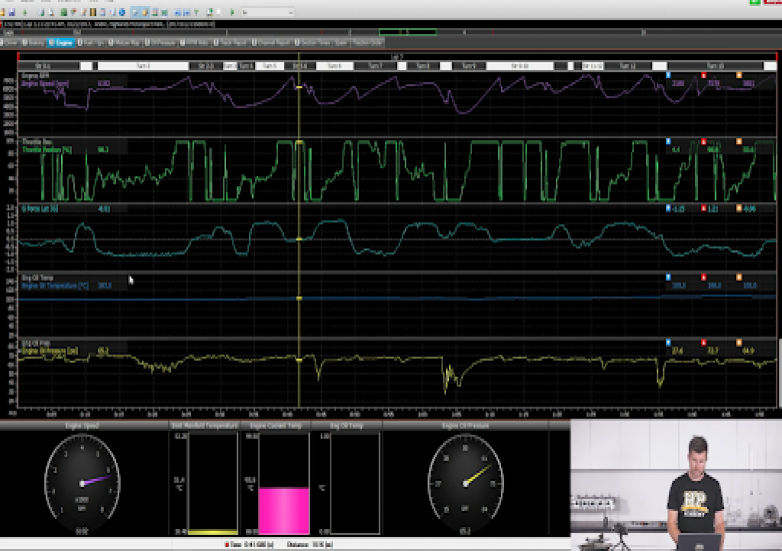Image resolution: width=782 pixels, height=551 pixels.
Task: Click the Eng Oil Temp bar gauge header
Action: coord(347,426)
